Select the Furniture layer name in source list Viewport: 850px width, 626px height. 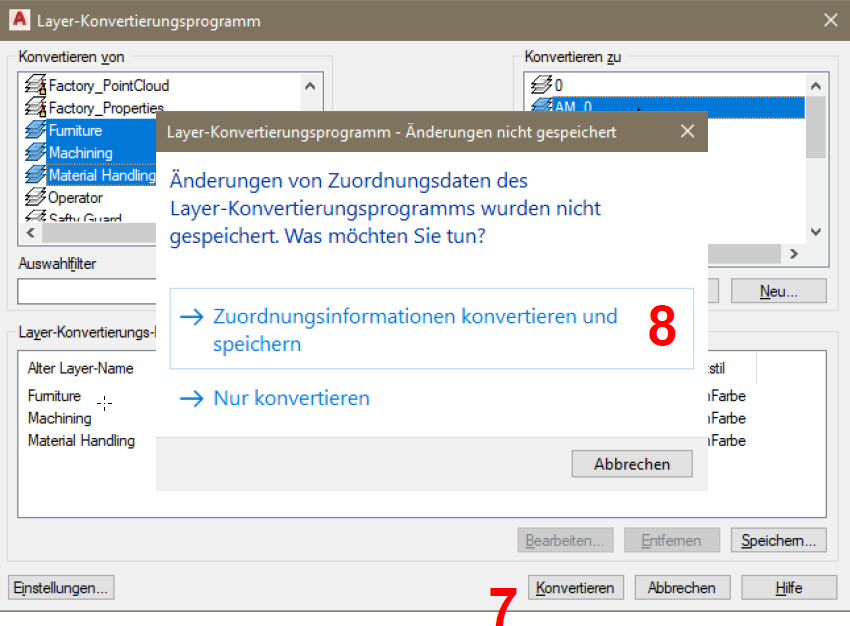click(75, 131)
